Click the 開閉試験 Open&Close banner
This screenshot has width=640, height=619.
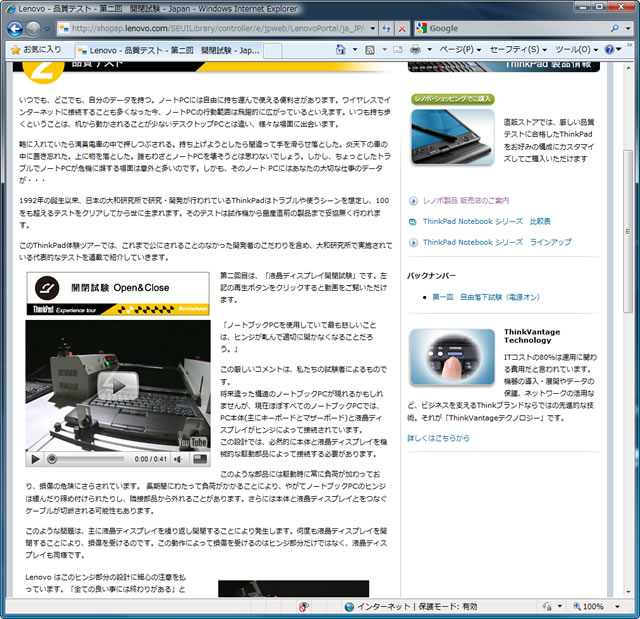point(118,293)
